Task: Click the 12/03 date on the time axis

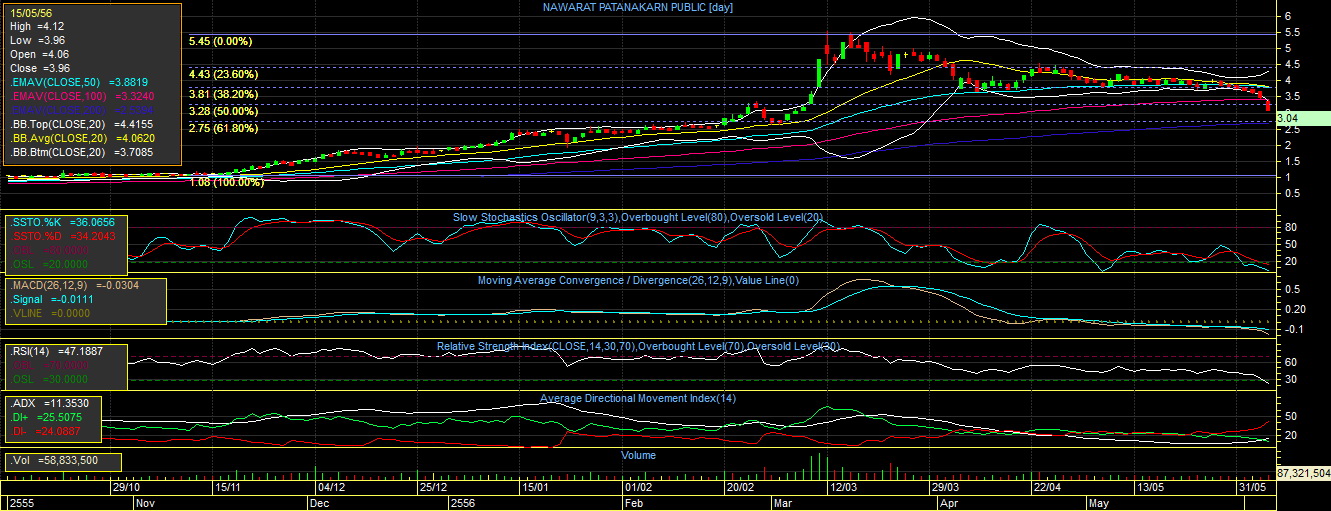Action: 844,488
